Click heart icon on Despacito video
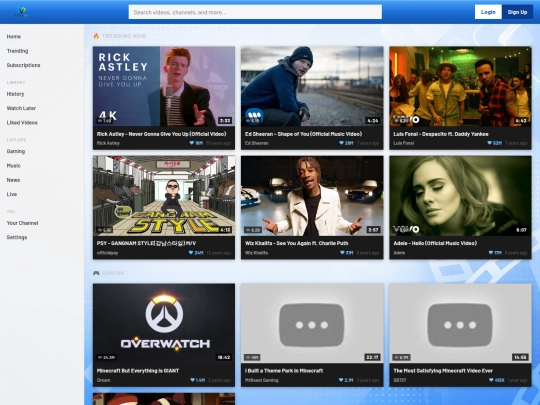The width and height of the screenshot is (540, 405). (x=489, y=143)
